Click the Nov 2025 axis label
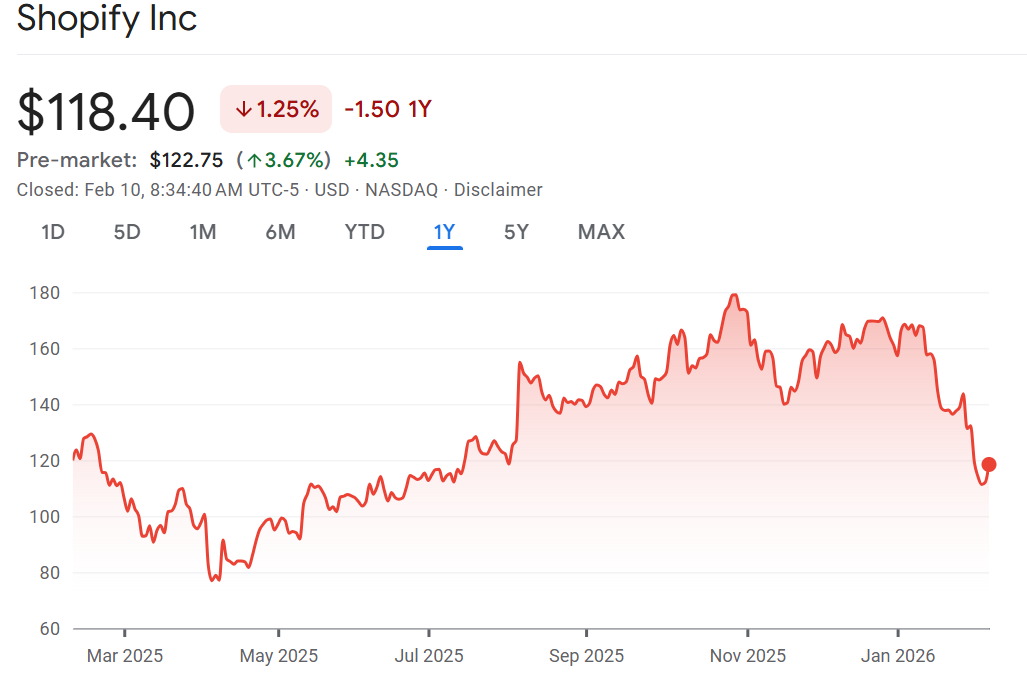This screenshot has width=1027, height=687. [747, 656]
